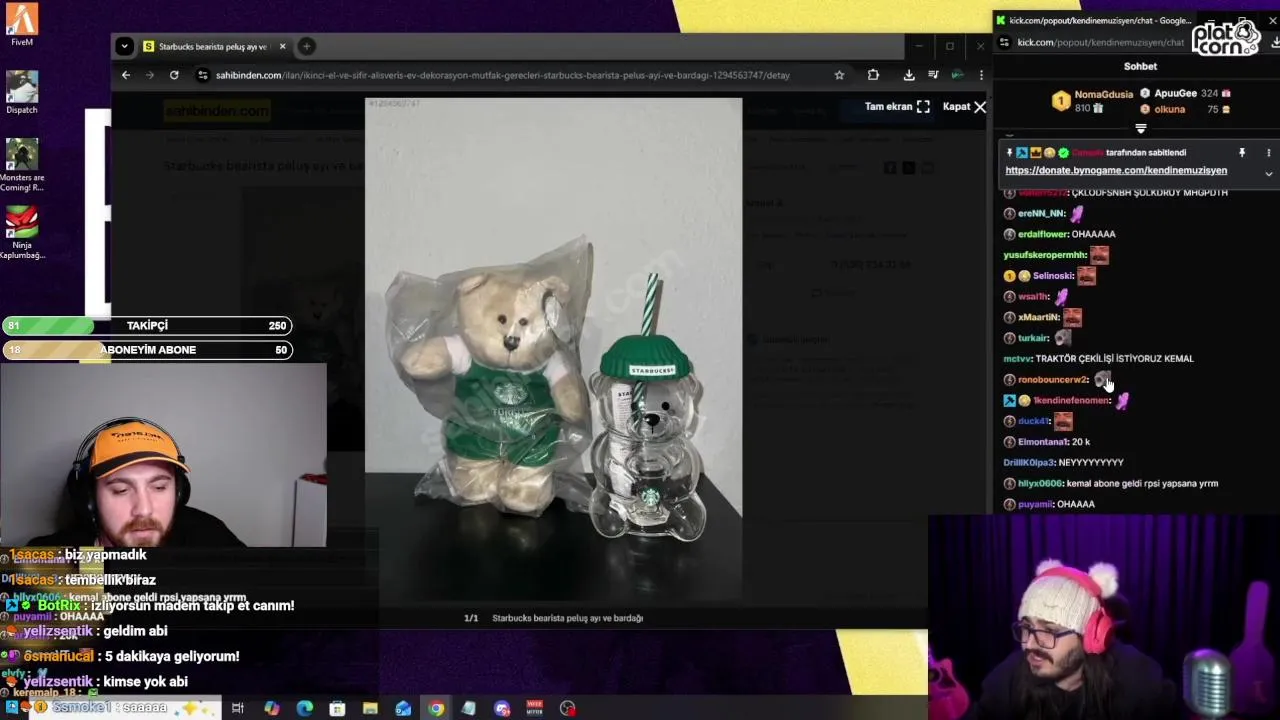Close the image viewer with Kapat

[964, 107]
